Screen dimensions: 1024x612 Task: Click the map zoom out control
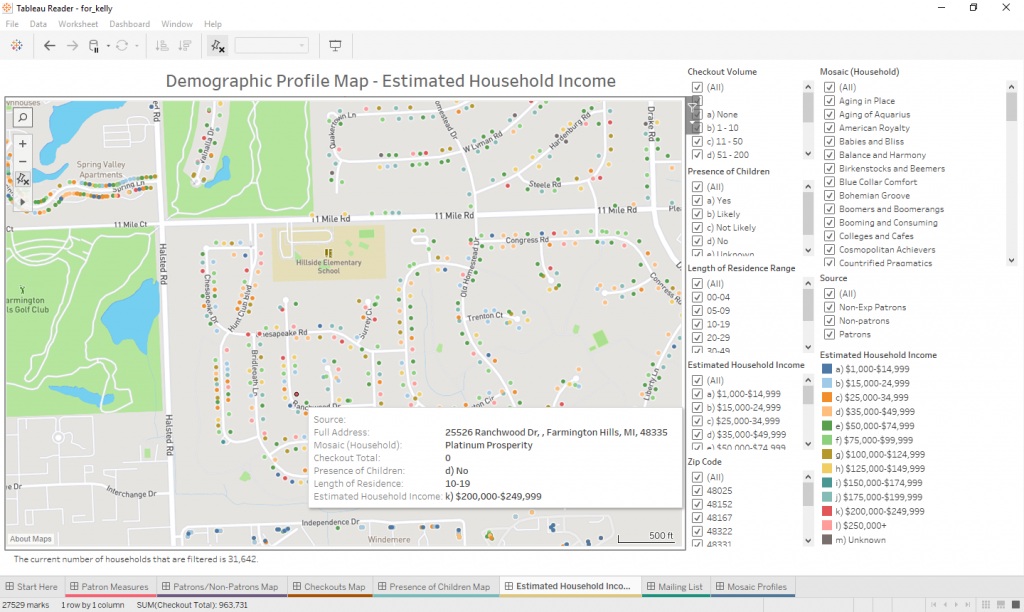click(22, 159)
